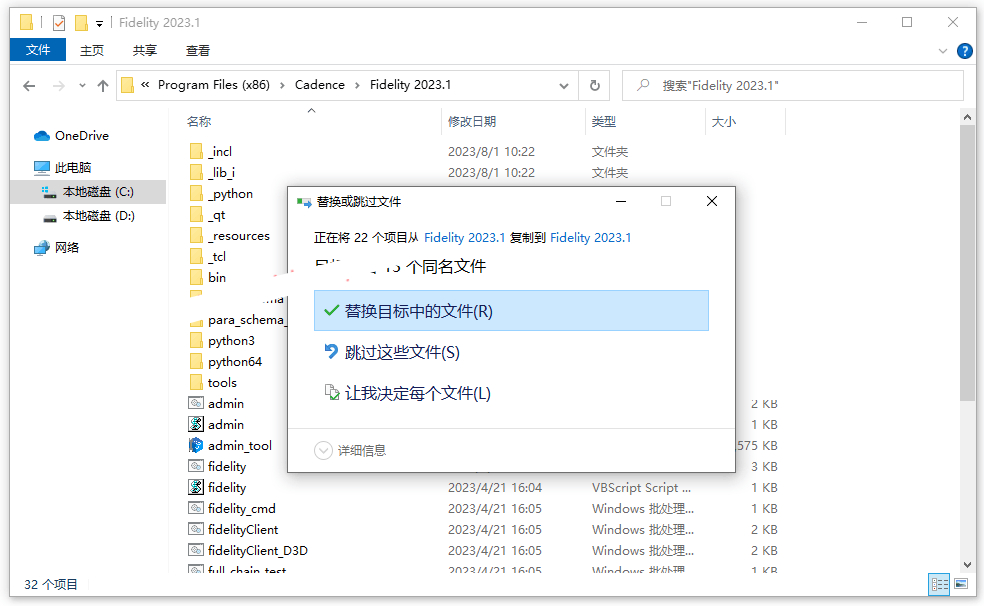Click the tools folder icon
Screen dimensions: 984x606
196,383
